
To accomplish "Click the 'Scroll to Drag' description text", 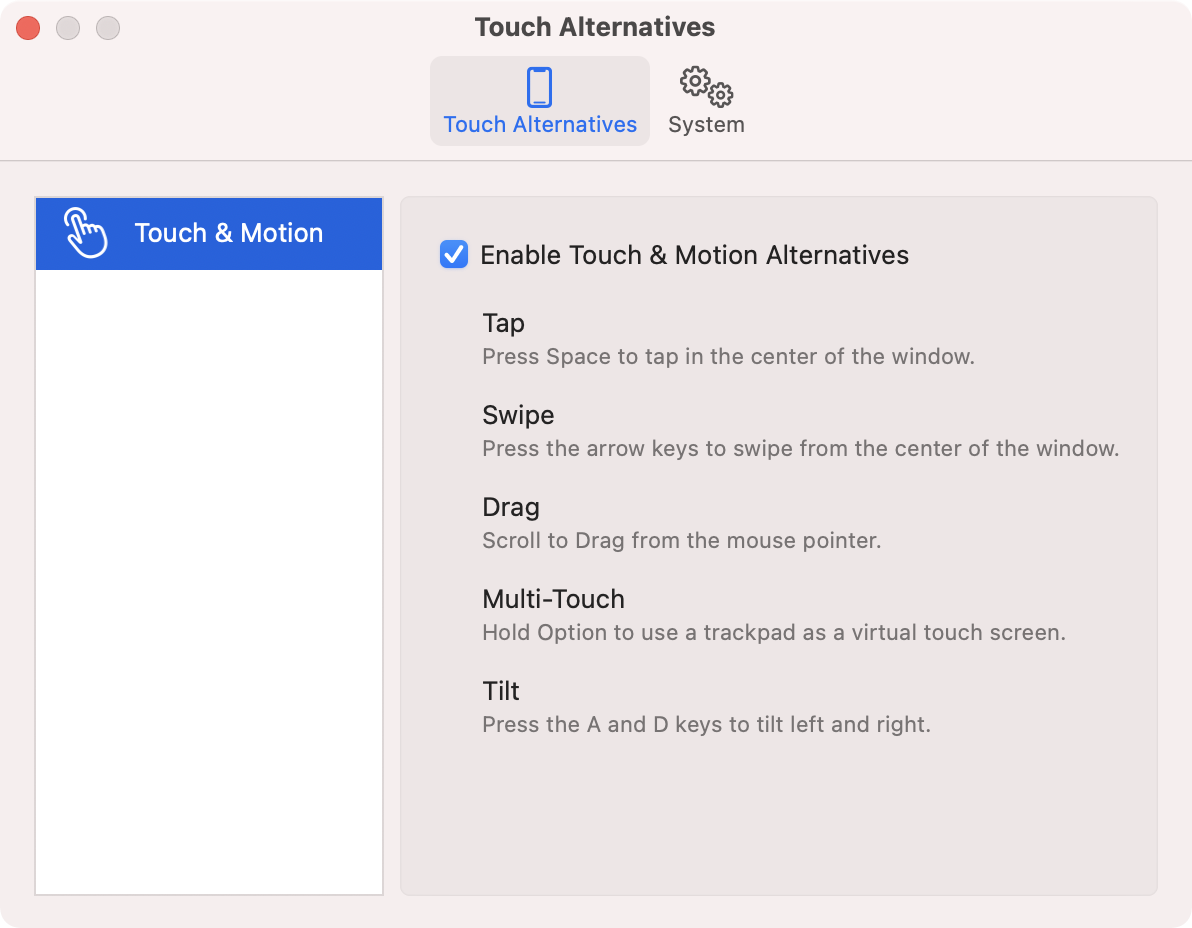I will point(681,541).
